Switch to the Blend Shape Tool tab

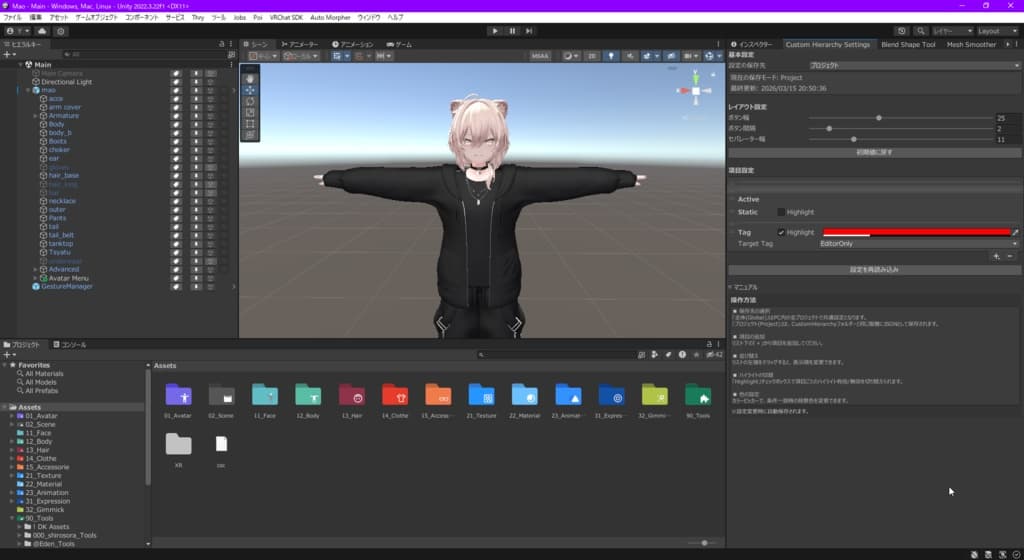coord(908,44)
